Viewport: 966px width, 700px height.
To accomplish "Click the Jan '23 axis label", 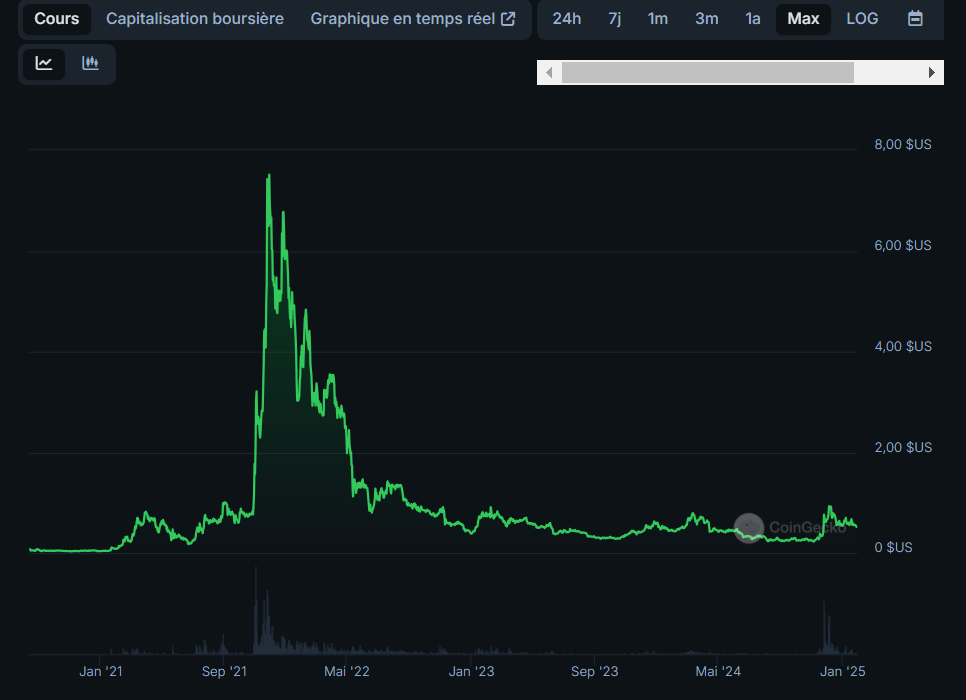I will [x=471, y=672].
